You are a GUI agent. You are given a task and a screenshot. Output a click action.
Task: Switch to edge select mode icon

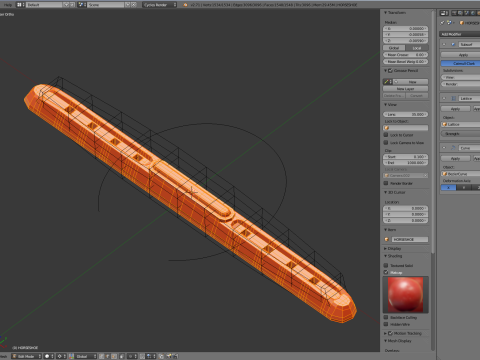[x=107, y=356]
